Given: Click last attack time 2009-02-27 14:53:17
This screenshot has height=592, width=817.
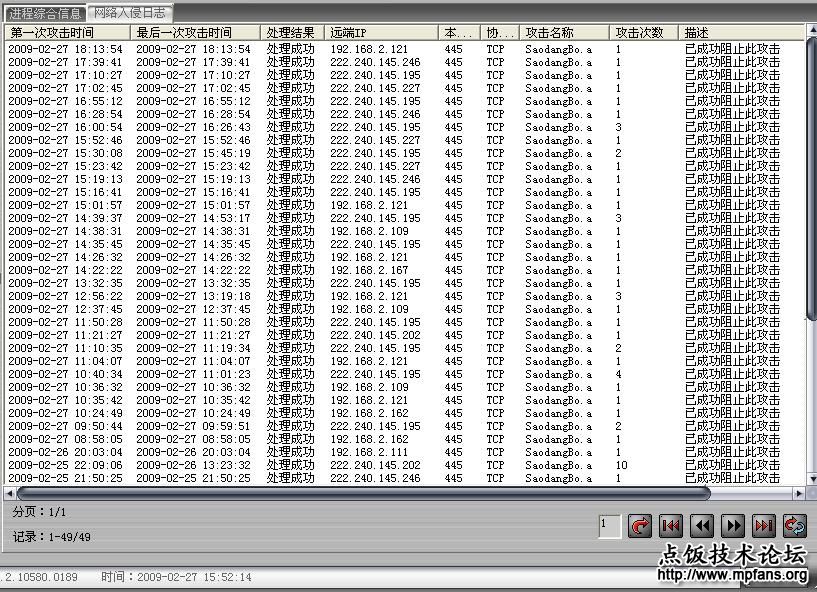Looking at the screenshot, I should click(193, 218).
